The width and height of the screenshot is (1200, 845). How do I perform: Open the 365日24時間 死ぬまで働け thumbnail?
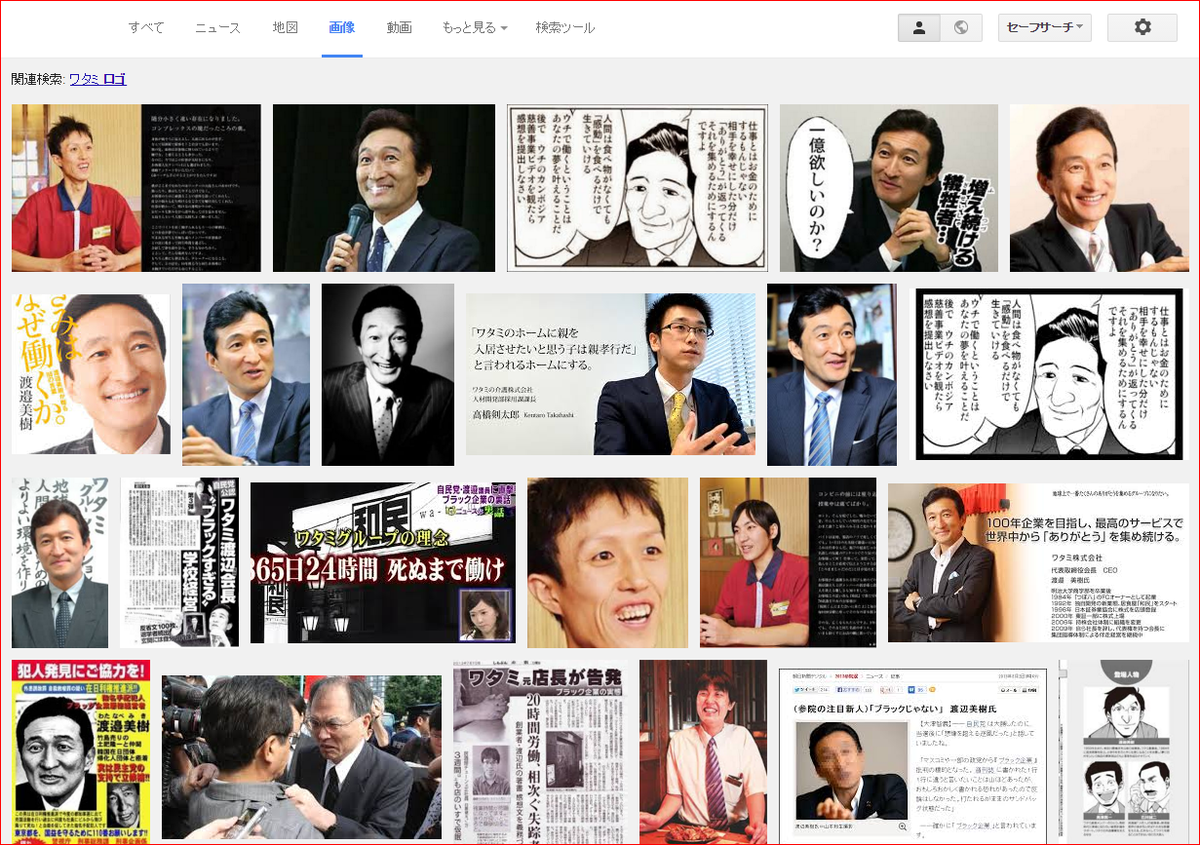(x=383, y=563)
